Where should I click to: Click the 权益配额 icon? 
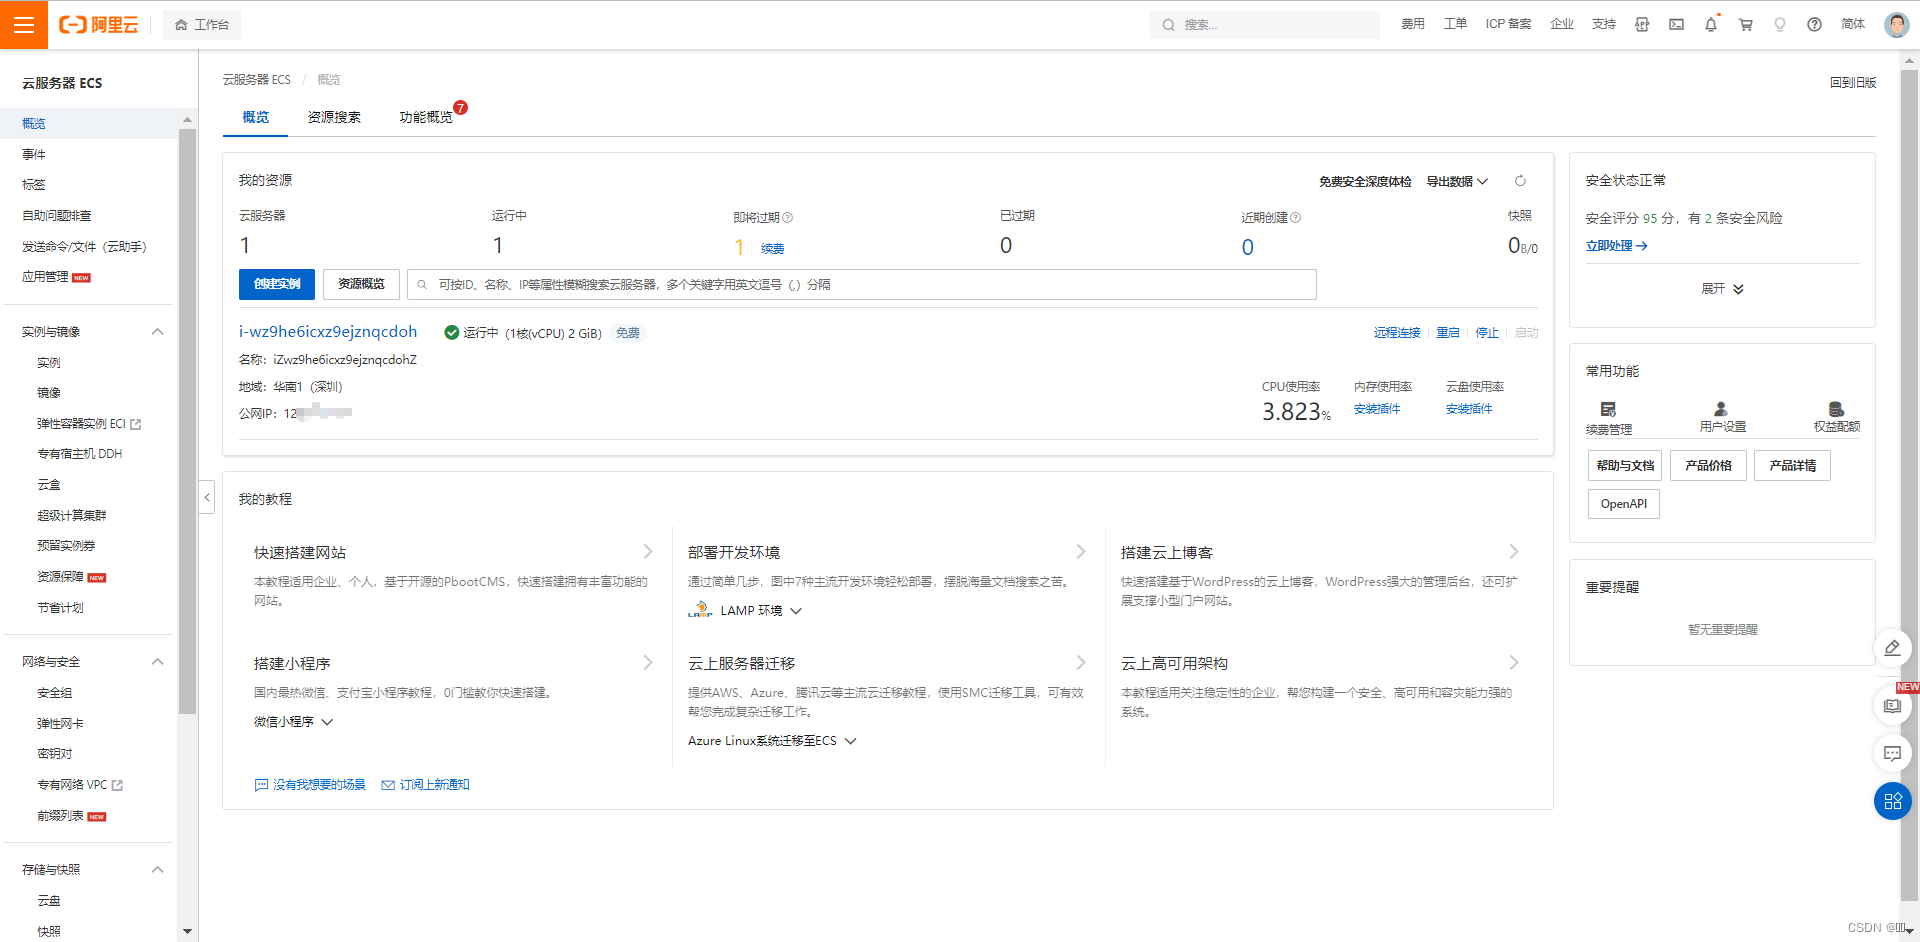(x=1836, y=409)
